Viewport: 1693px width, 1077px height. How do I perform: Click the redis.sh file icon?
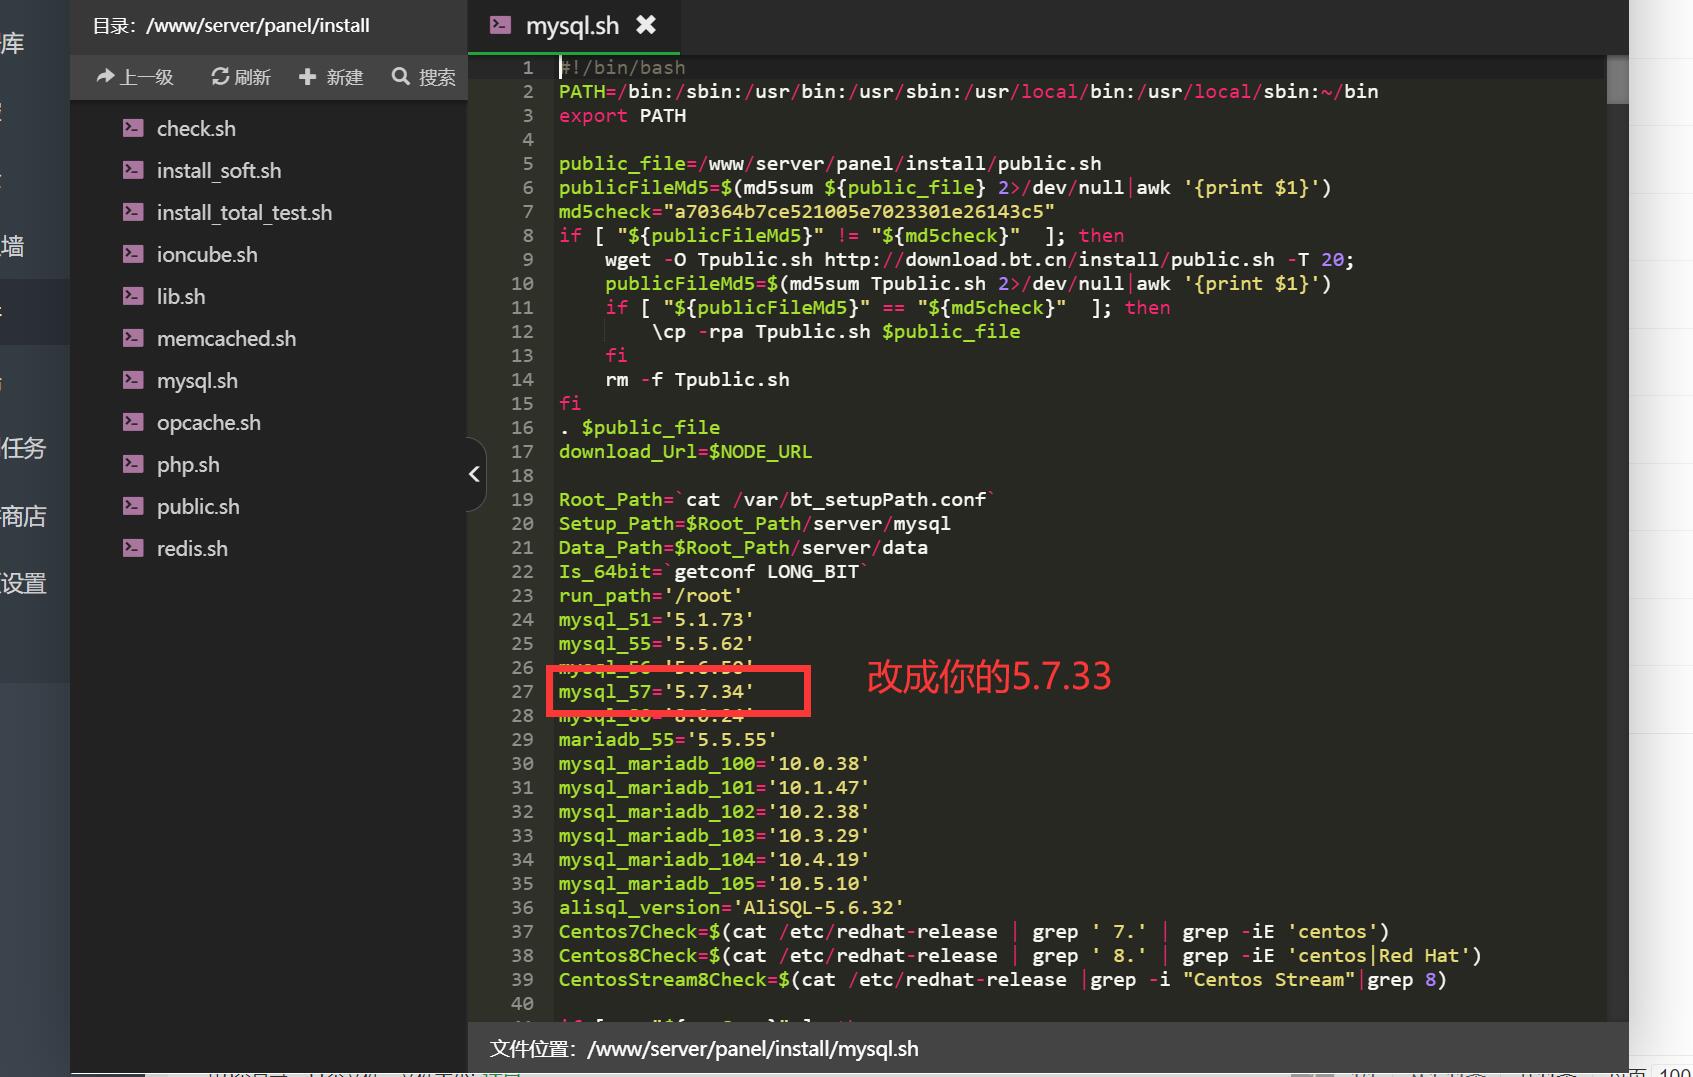pos(133,548)
